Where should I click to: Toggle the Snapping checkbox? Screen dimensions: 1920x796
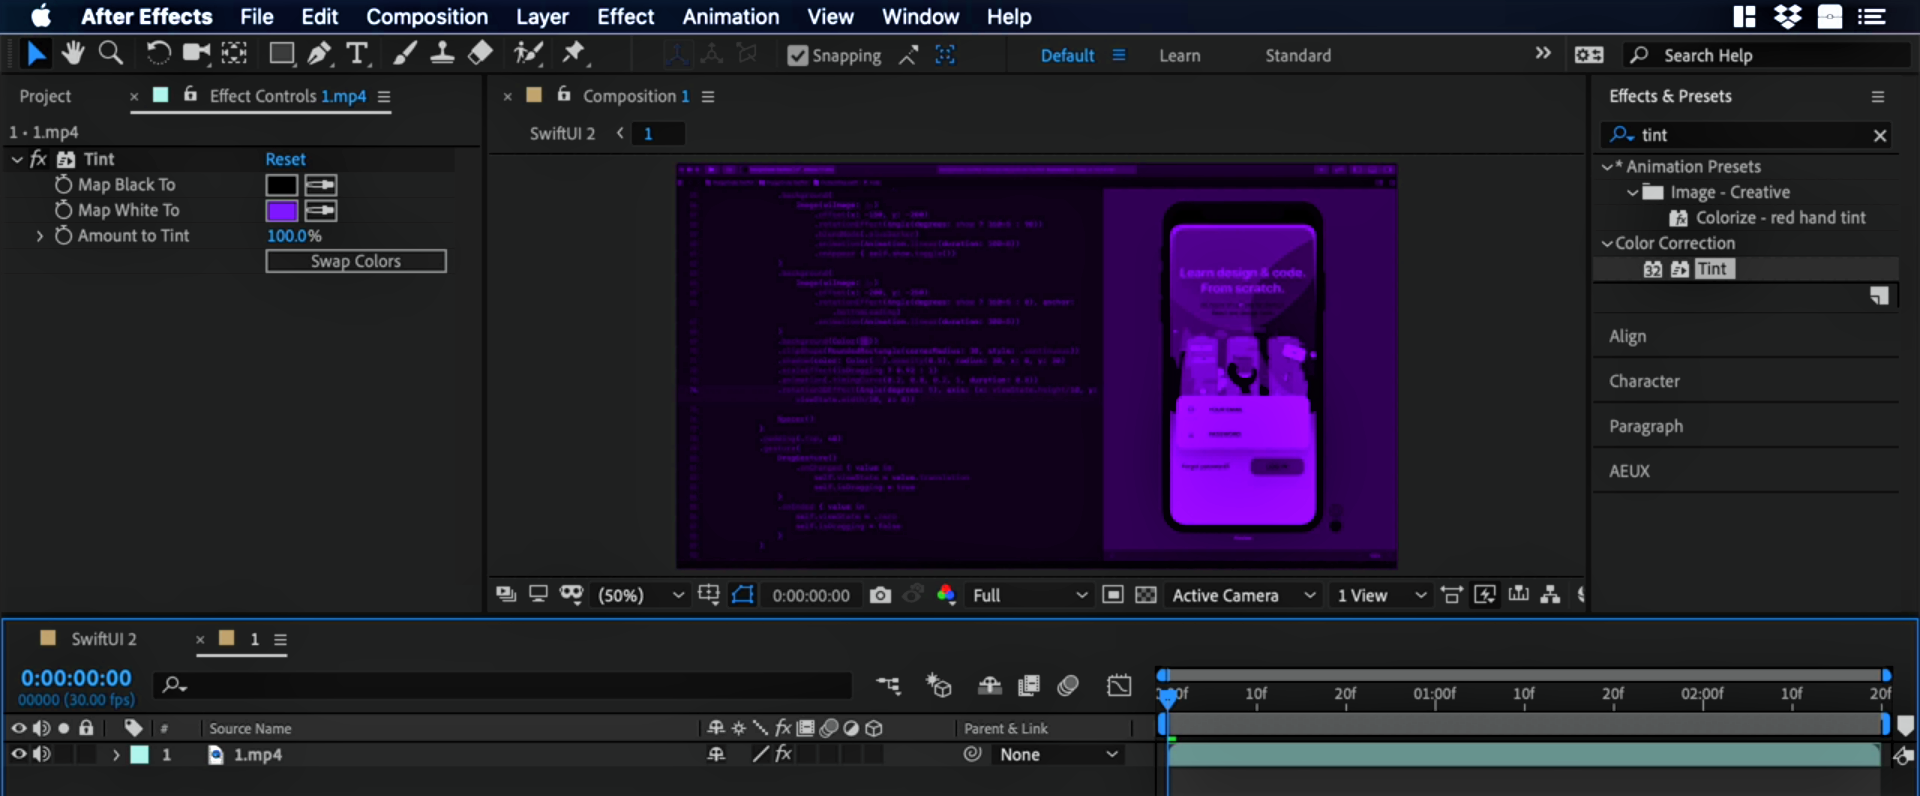(797, 56)
